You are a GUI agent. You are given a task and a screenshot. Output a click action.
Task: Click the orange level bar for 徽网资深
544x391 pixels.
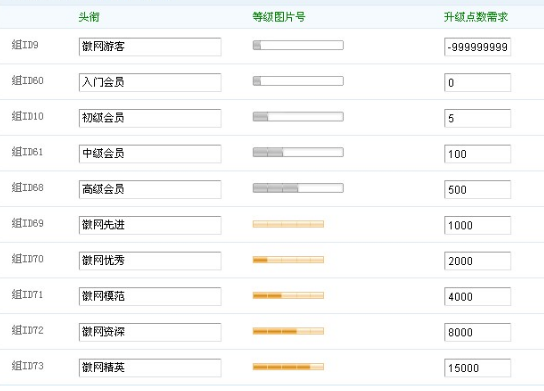(x=288, y=331)
